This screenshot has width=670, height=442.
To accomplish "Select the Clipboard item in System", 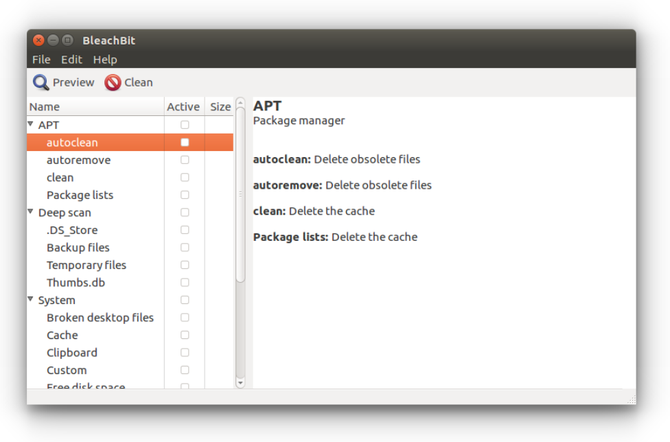I will tap(72, 353).
